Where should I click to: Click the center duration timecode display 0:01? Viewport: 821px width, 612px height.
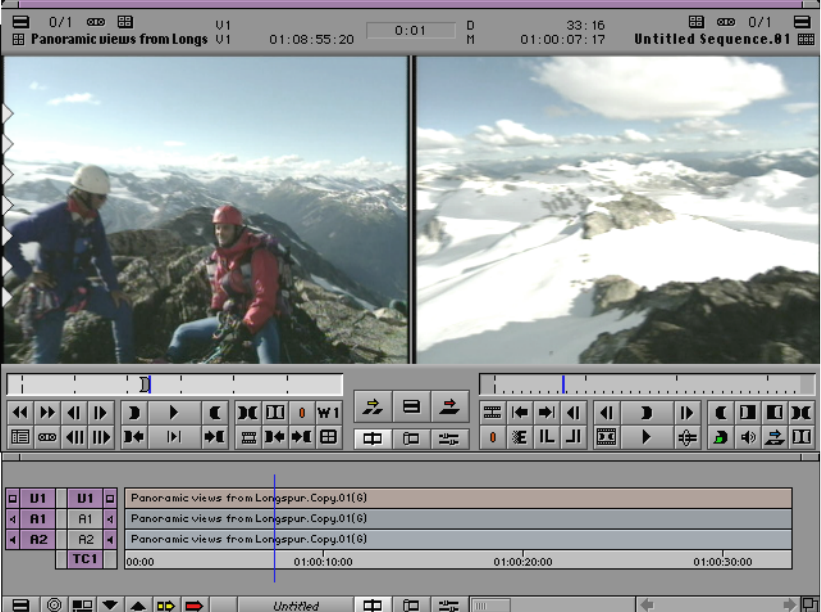click(410, 31)
